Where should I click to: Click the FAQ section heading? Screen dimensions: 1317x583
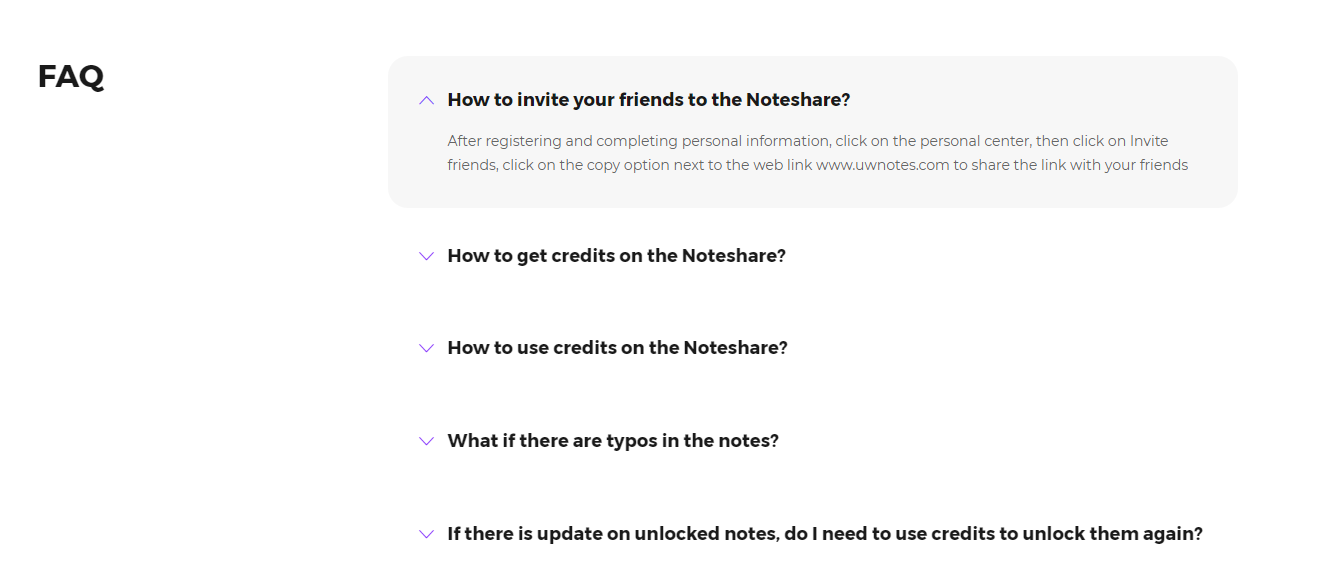tap(71, 76)
